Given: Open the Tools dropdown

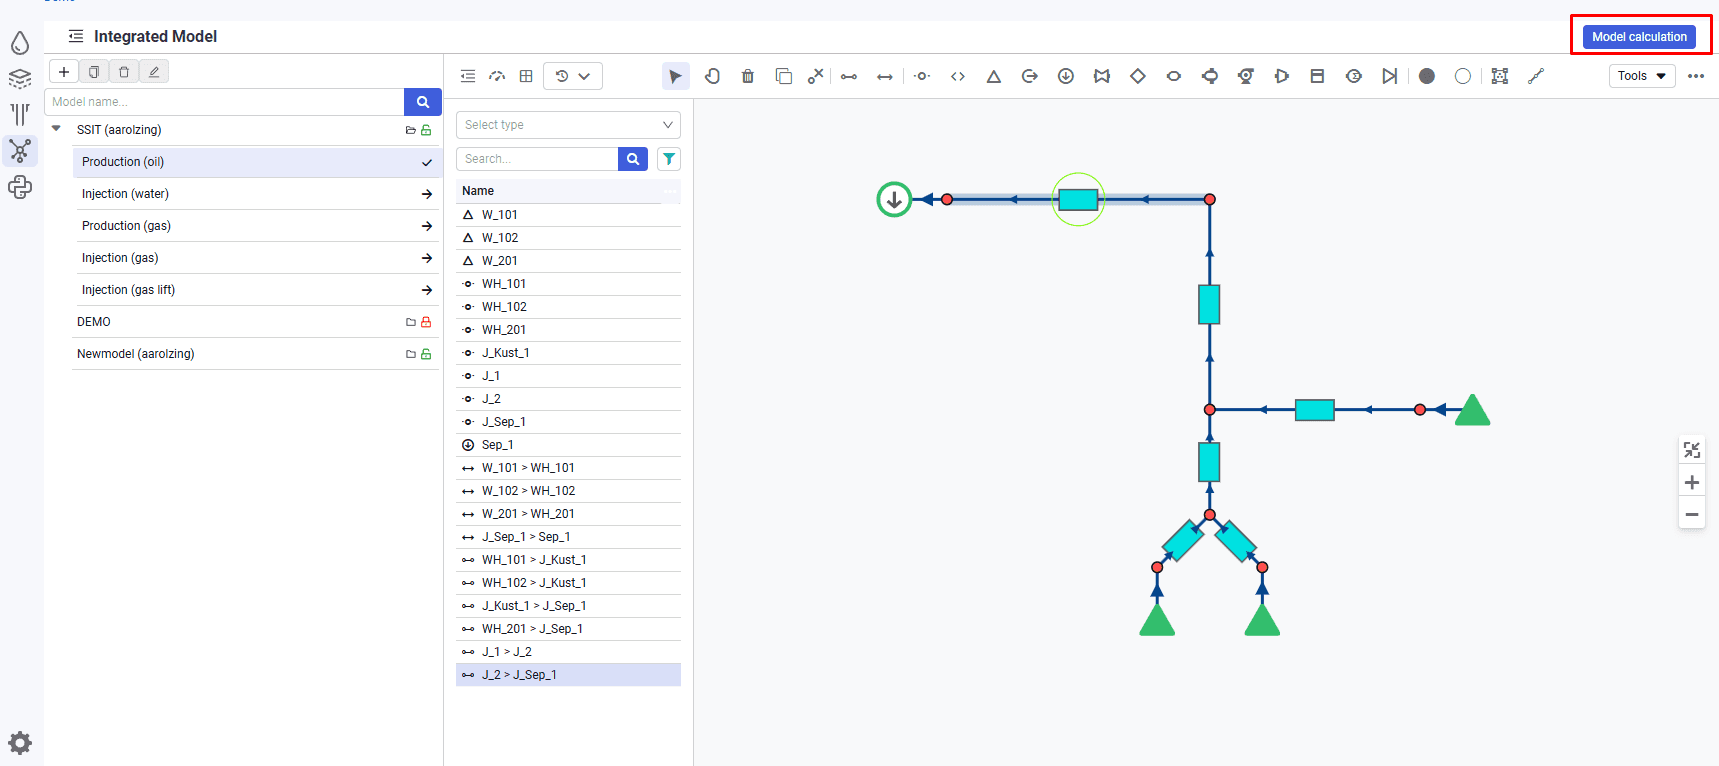Looking at the screenshot, I should click(x=1642, y=76).
